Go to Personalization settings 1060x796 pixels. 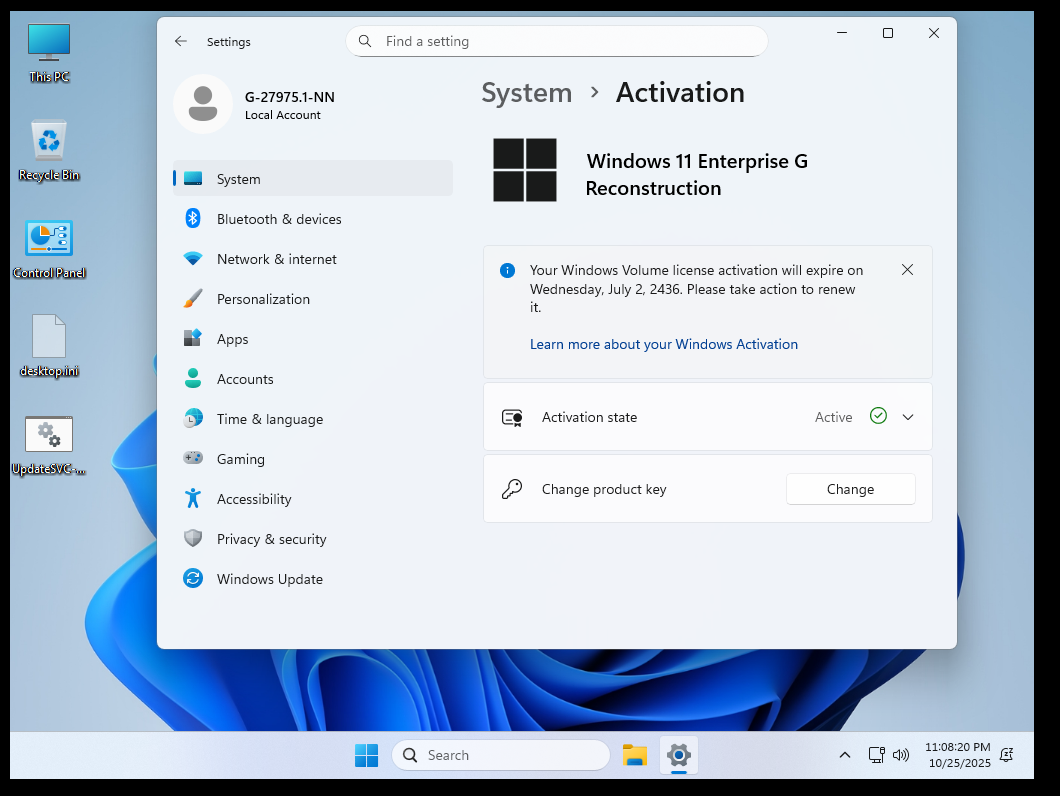(x=313, y=298)
